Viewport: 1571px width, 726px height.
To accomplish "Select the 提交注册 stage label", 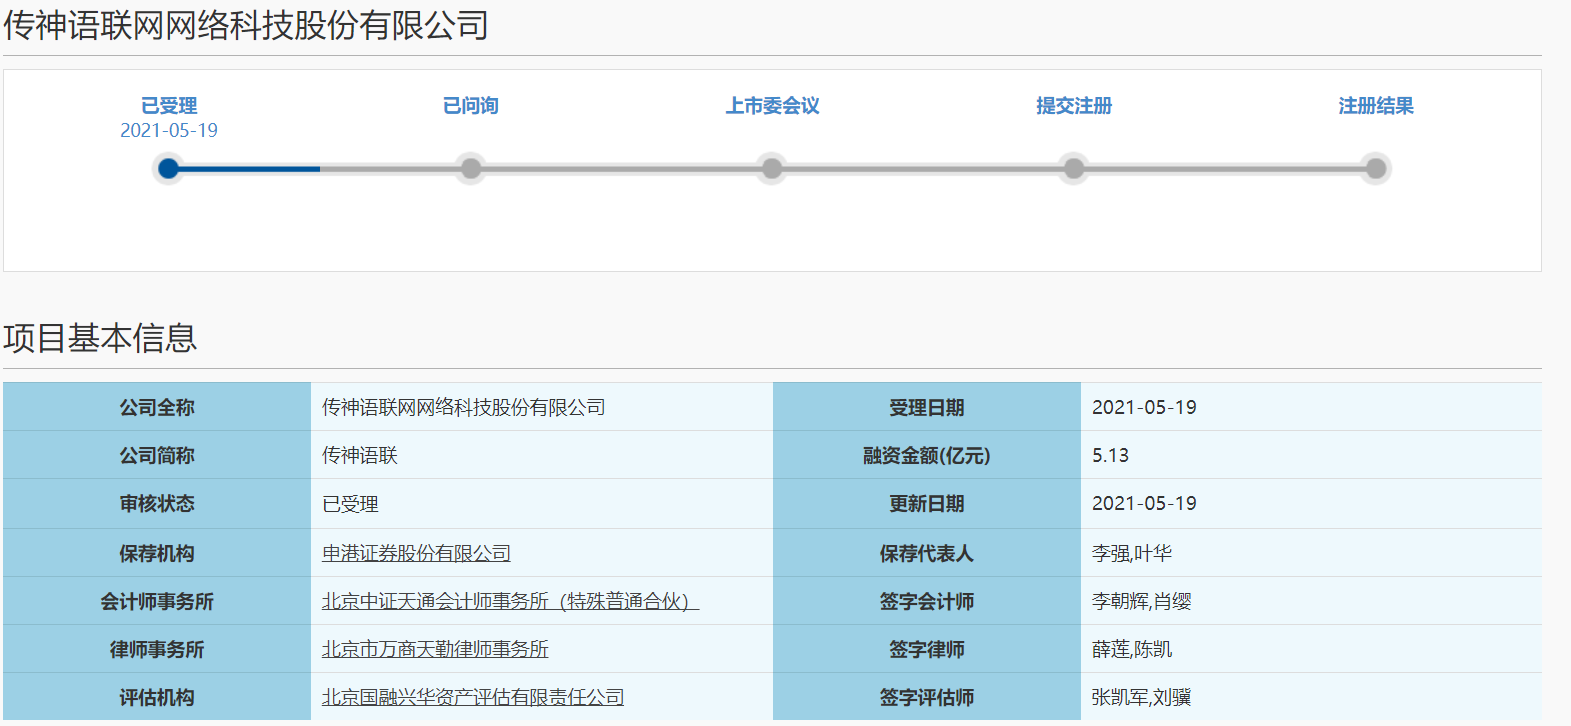I will click(x=1074, y=106).
